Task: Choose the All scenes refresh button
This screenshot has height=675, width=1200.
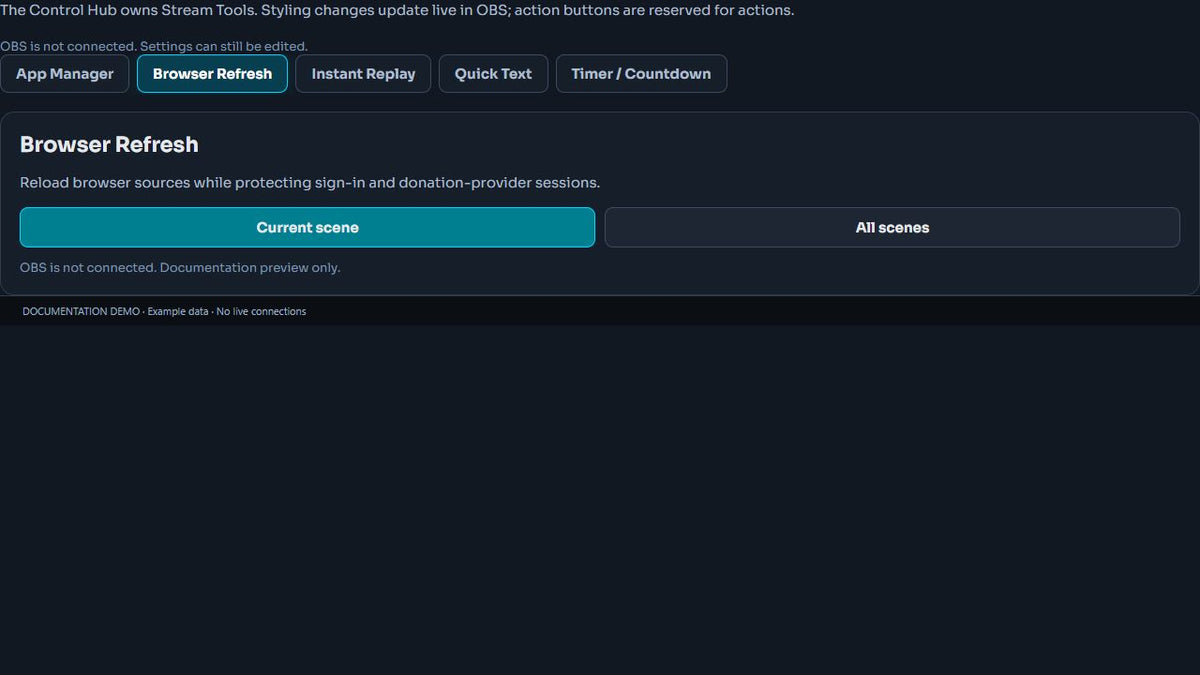Action: click(x=892, y=227)
